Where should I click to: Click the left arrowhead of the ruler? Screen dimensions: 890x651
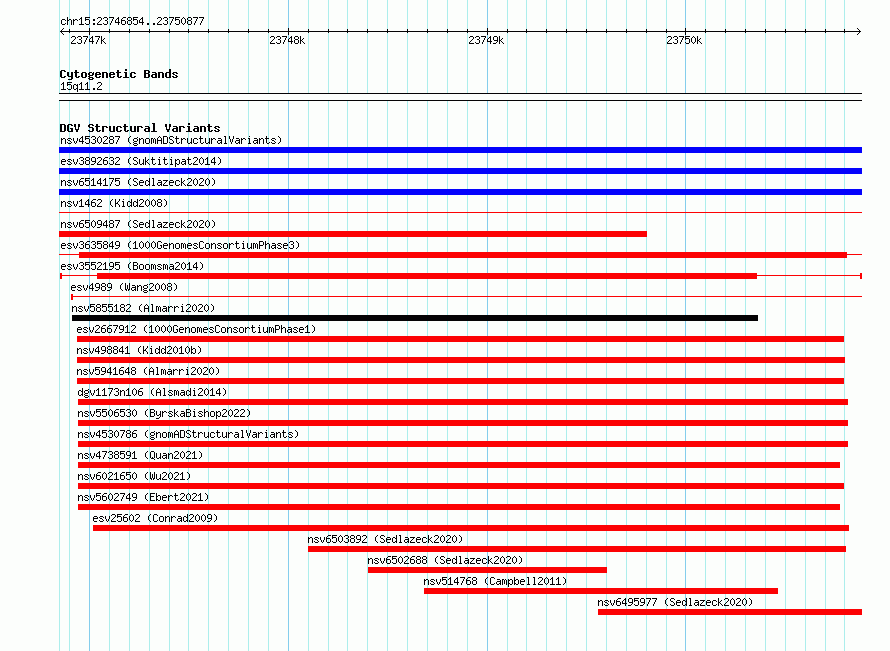62,31
